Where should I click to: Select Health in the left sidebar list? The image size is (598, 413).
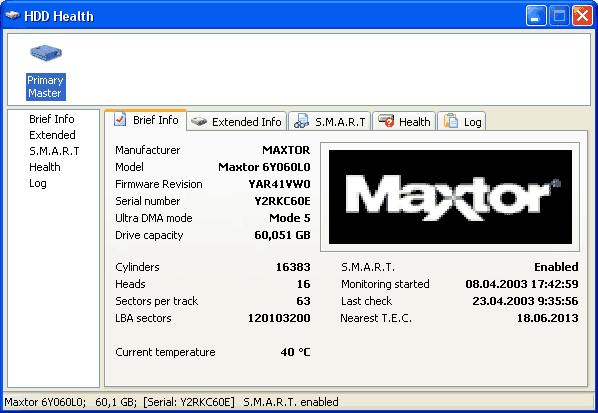(45, 167)
